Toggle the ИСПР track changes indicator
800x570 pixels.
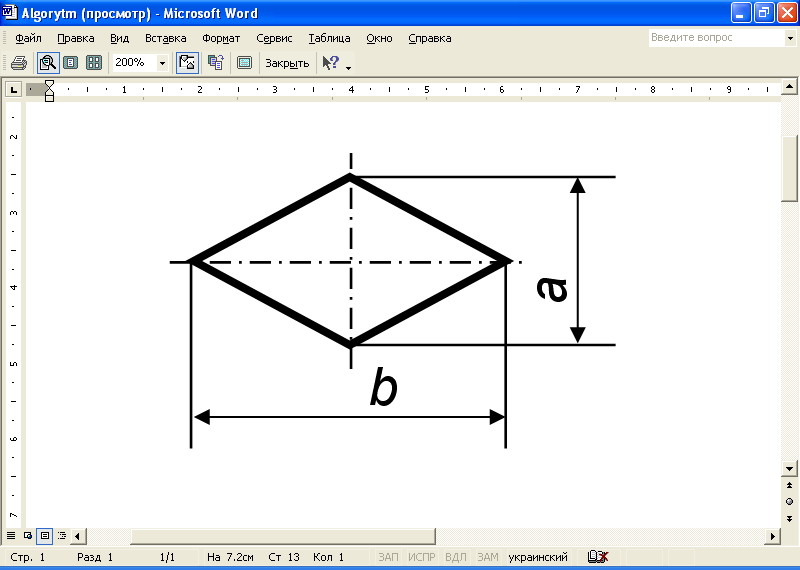421,557
